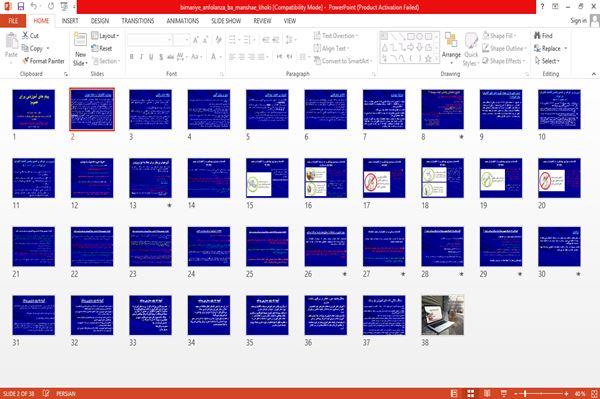Viewport: 600px width, 399px height.
Task: Switch to Slide Sorter view in status bar
Action: (471, 393)
